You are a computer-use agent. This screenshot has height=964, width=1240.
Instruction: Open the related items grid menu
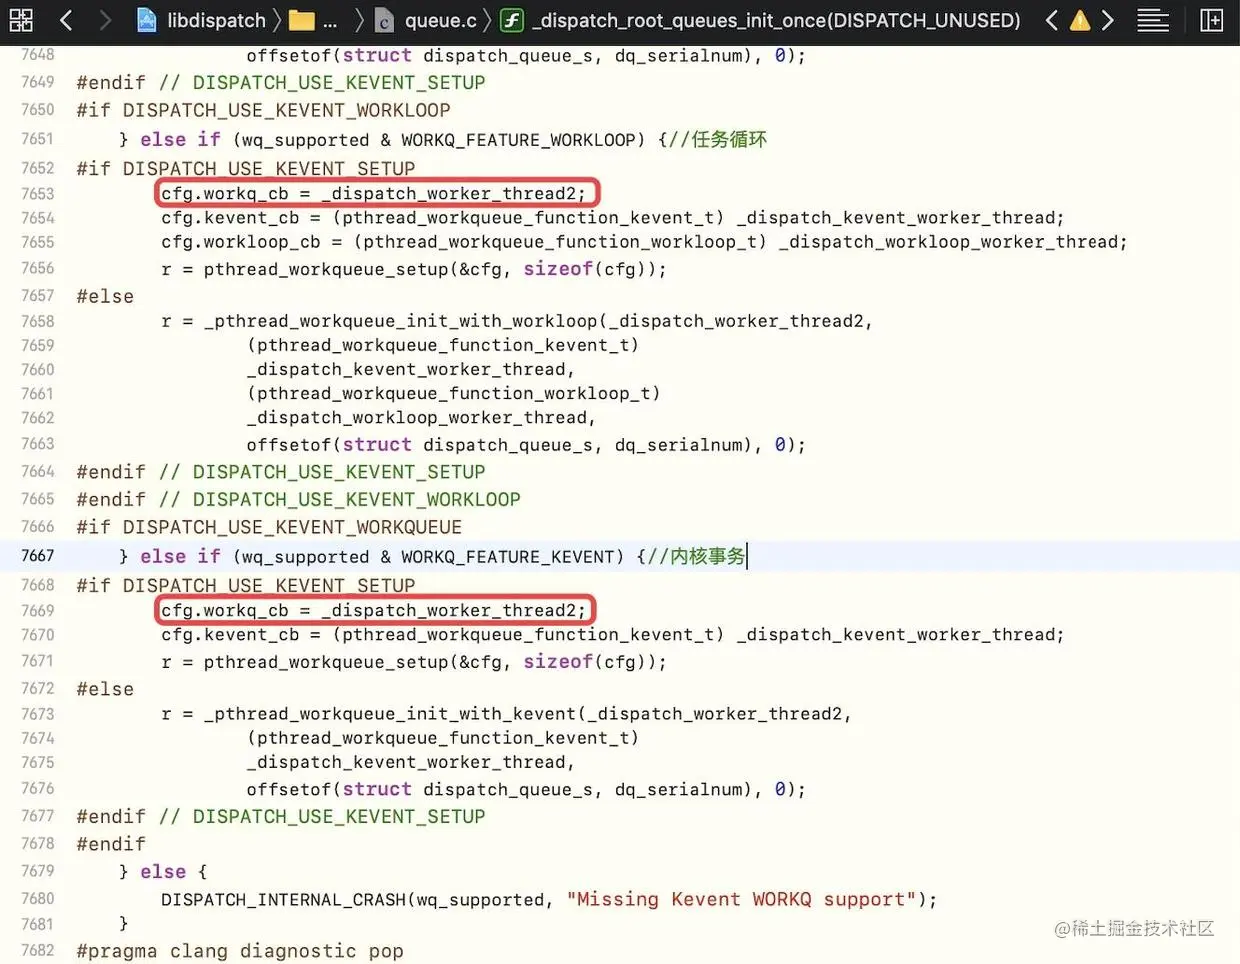click(21, 20)
